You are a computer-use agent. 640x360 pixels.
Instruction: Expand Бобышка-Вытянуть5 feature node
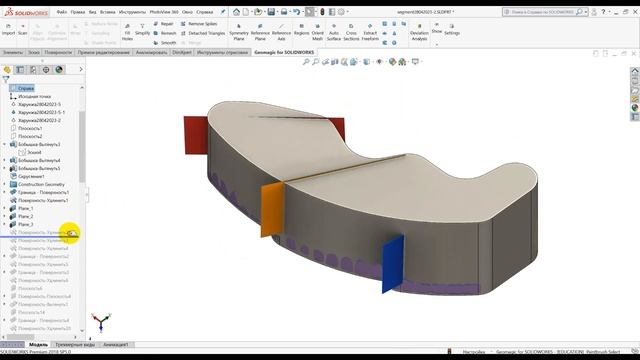4,168
